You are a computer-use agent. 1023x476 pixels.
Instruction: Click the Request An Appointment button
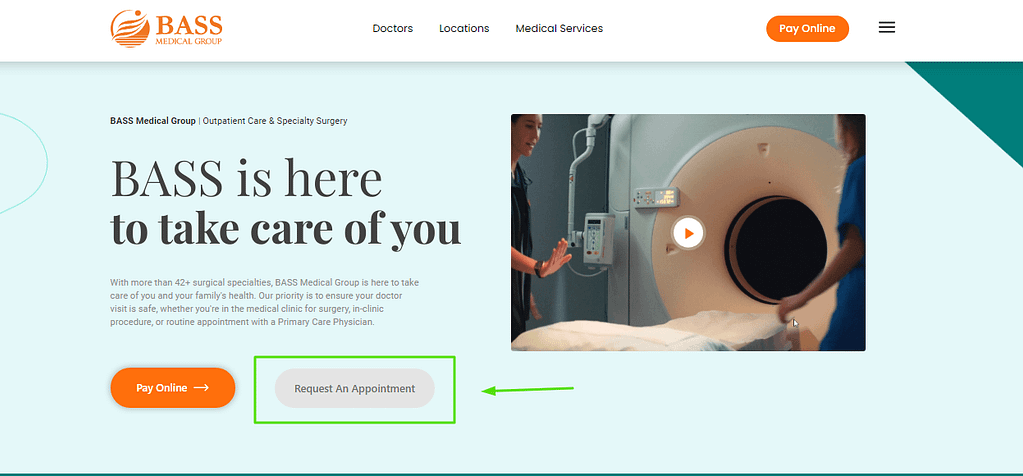click(354, 389)
